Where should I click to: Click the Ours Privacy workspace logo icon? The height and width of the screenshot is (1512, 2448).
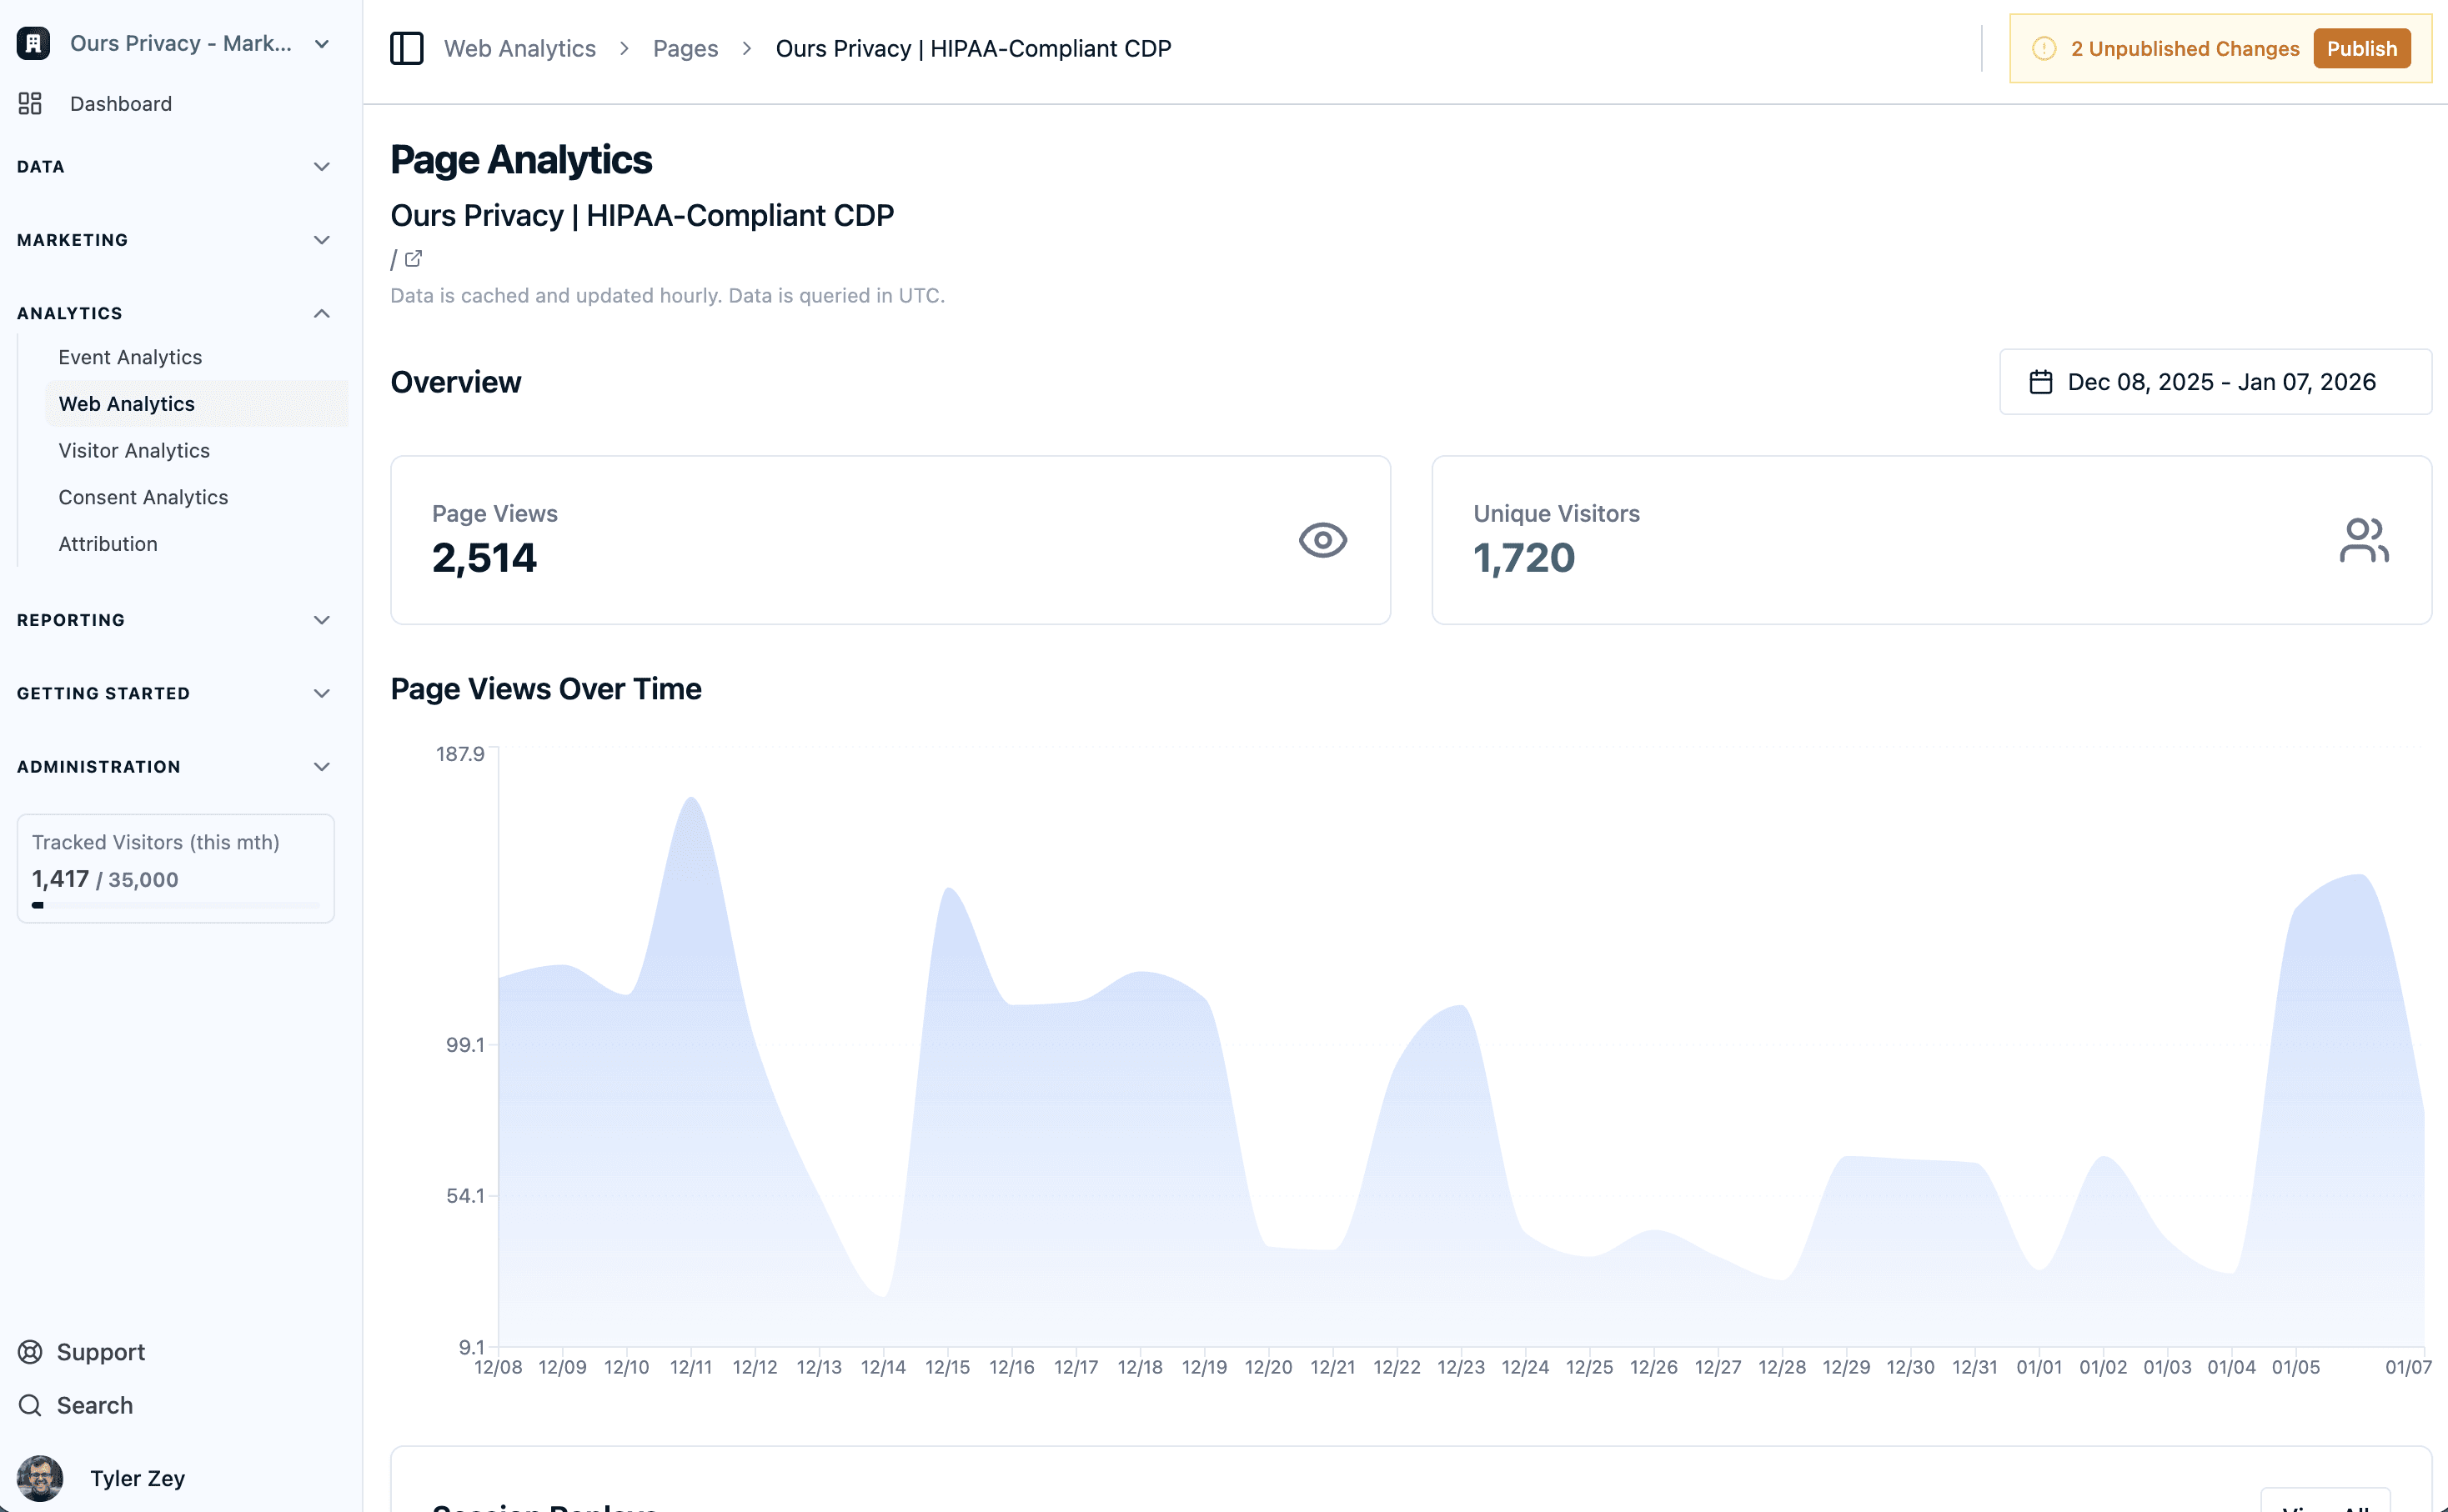[33, 43]
